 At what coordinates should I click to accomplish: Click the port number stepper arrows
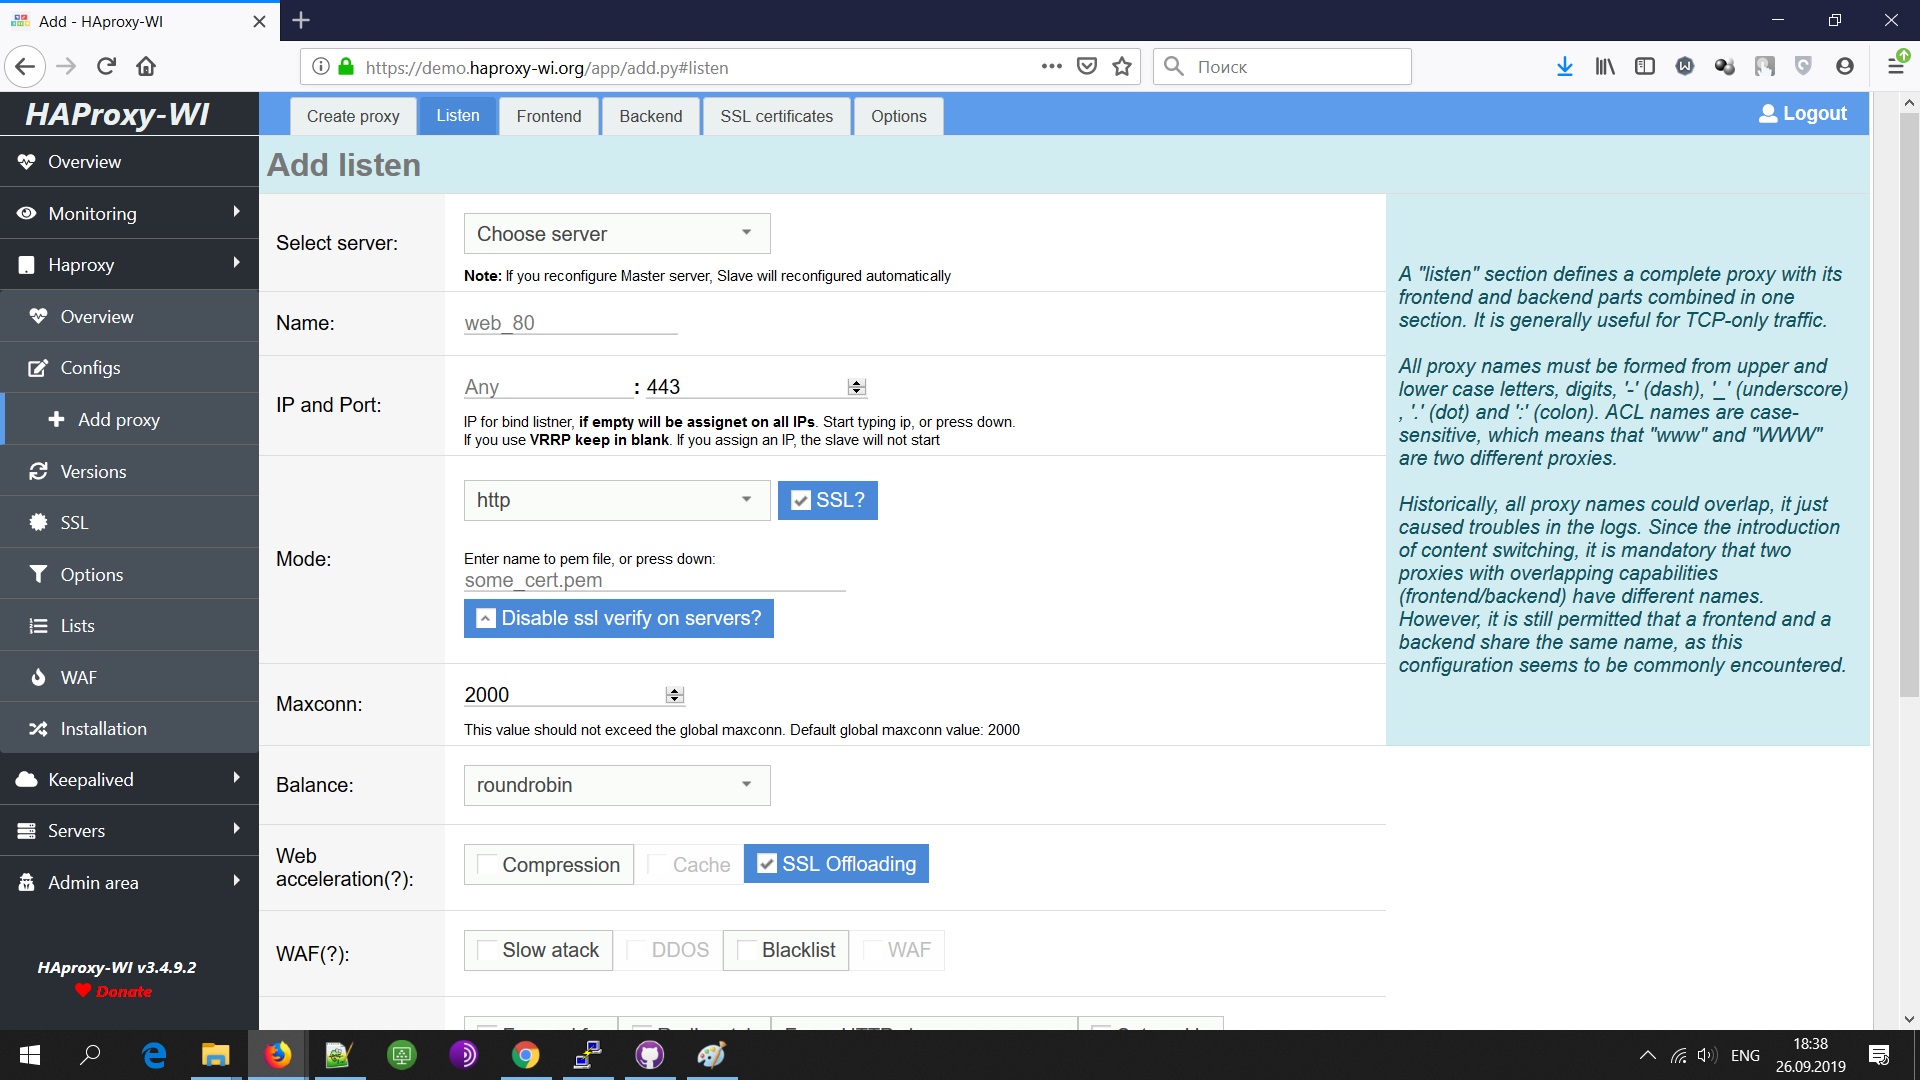tap(857, 387)
